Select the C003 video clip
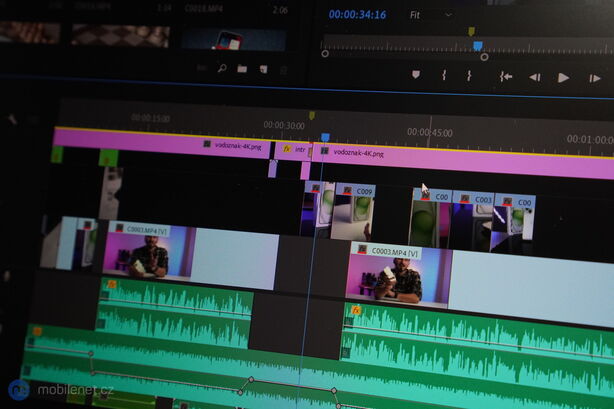The height and width of the screenshot is (409, 614). point(472,222)
